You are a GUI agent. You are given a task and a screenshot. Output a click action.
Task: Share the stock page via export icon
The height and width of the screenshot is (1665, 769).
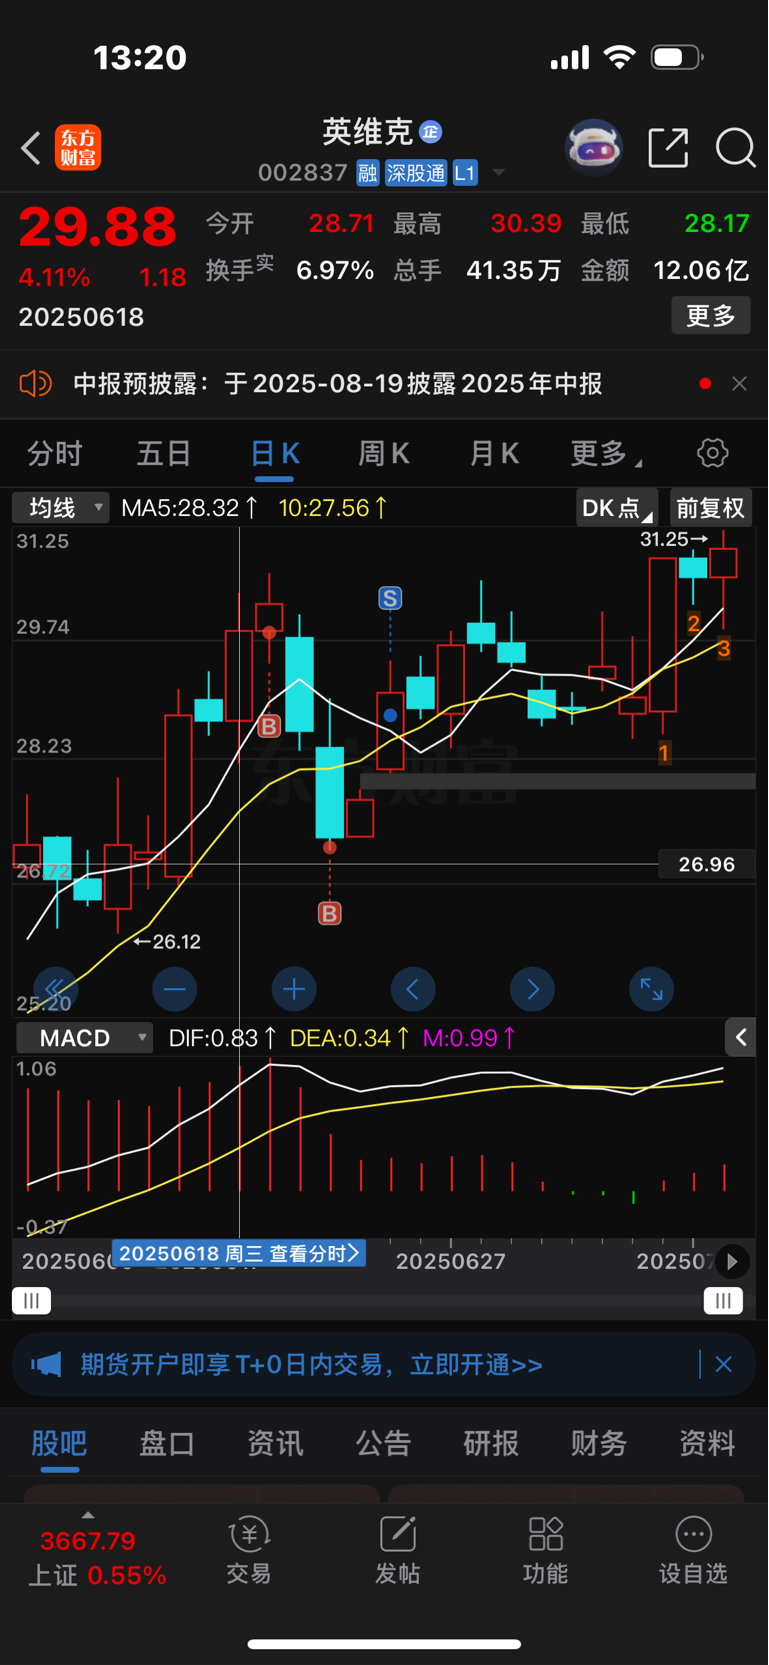(668, 148)
